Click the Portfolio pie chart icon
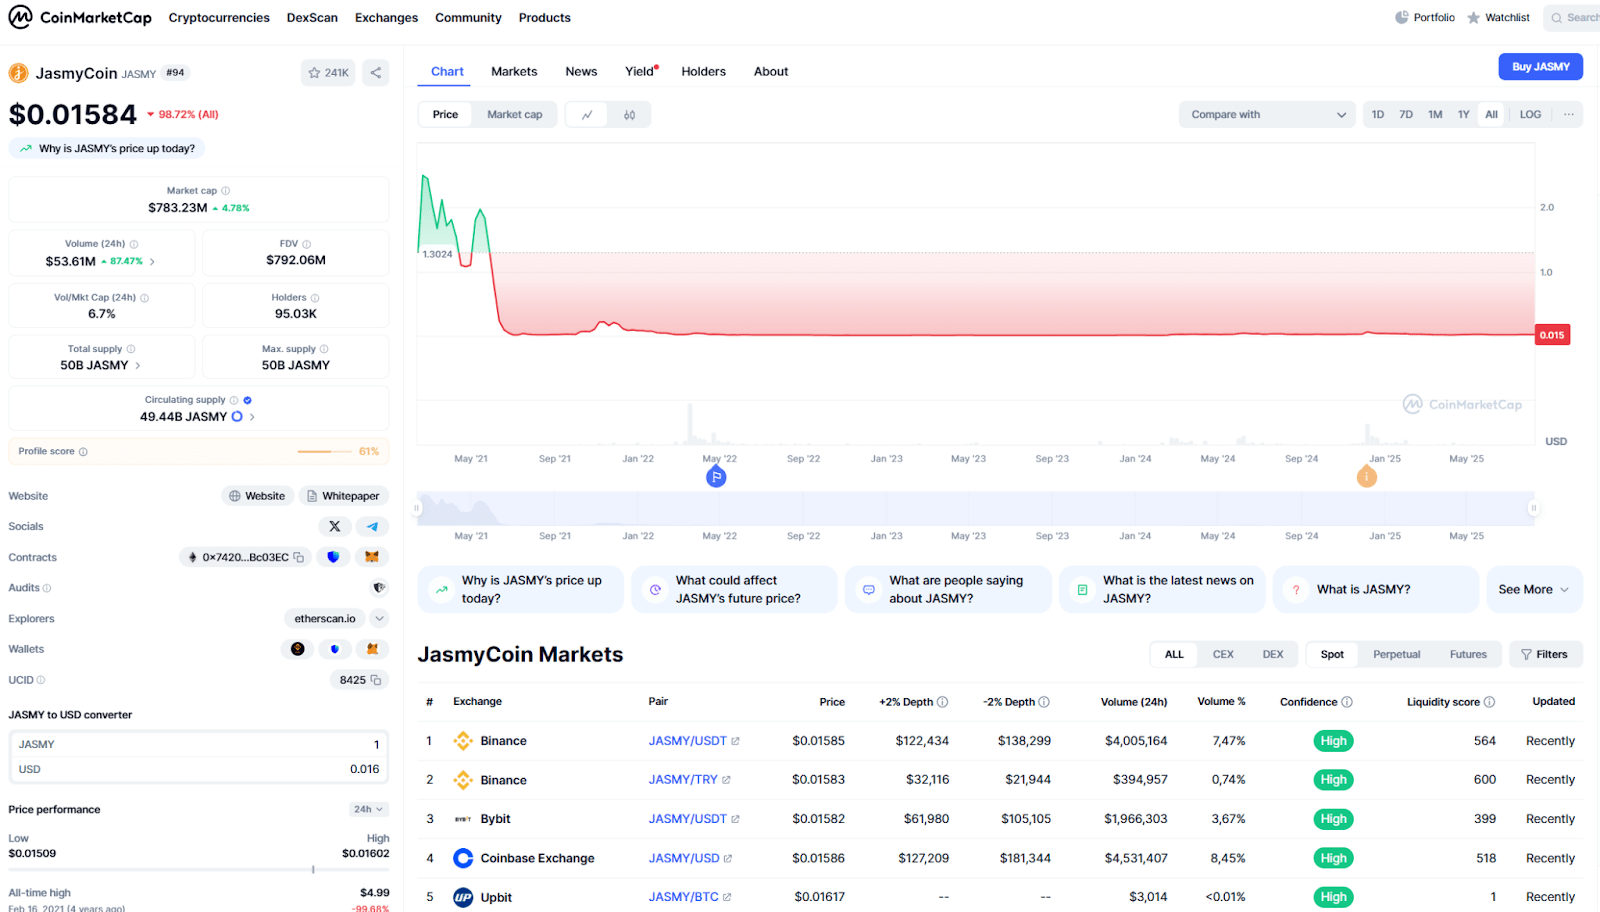 pos(1402,17)
